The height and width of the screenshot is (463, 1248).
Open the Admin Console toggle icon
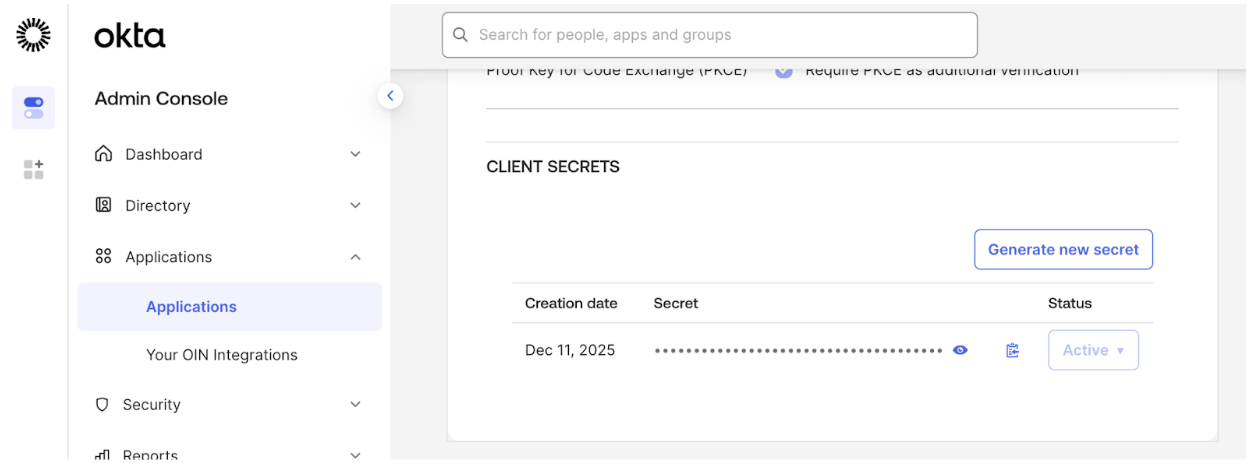[33, 107]
